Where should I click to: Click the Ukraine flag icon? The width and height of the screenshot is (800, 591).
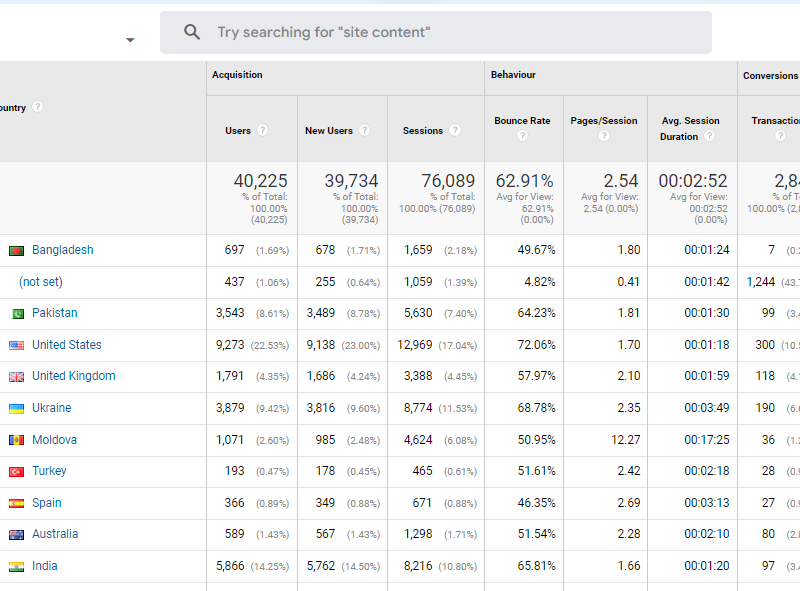click(x=16, y=409)
